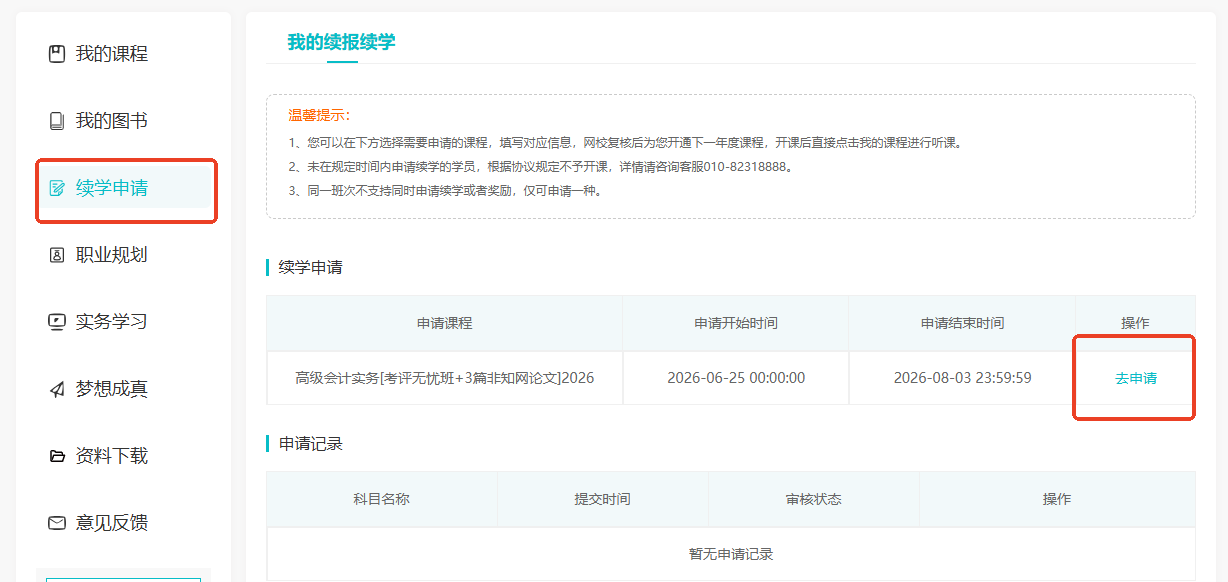Click the 资料下载 folder icon
Screen dimensions: 1228x582
57,456
